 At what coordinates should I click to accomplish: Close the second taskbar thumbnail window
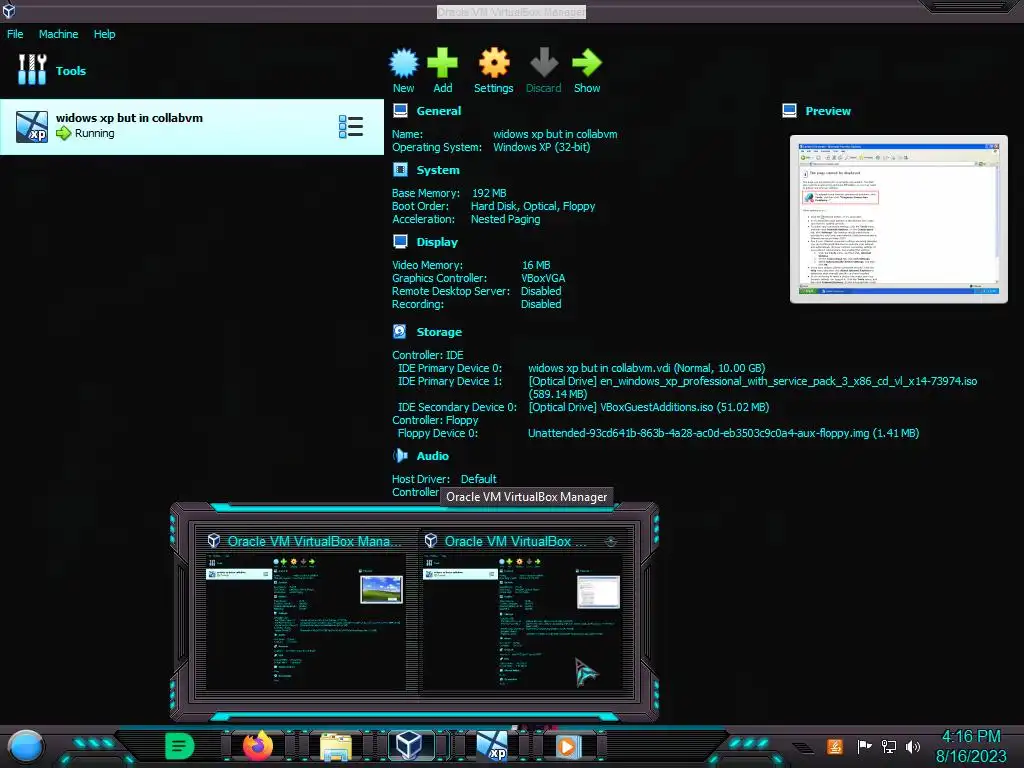(611, 541)
